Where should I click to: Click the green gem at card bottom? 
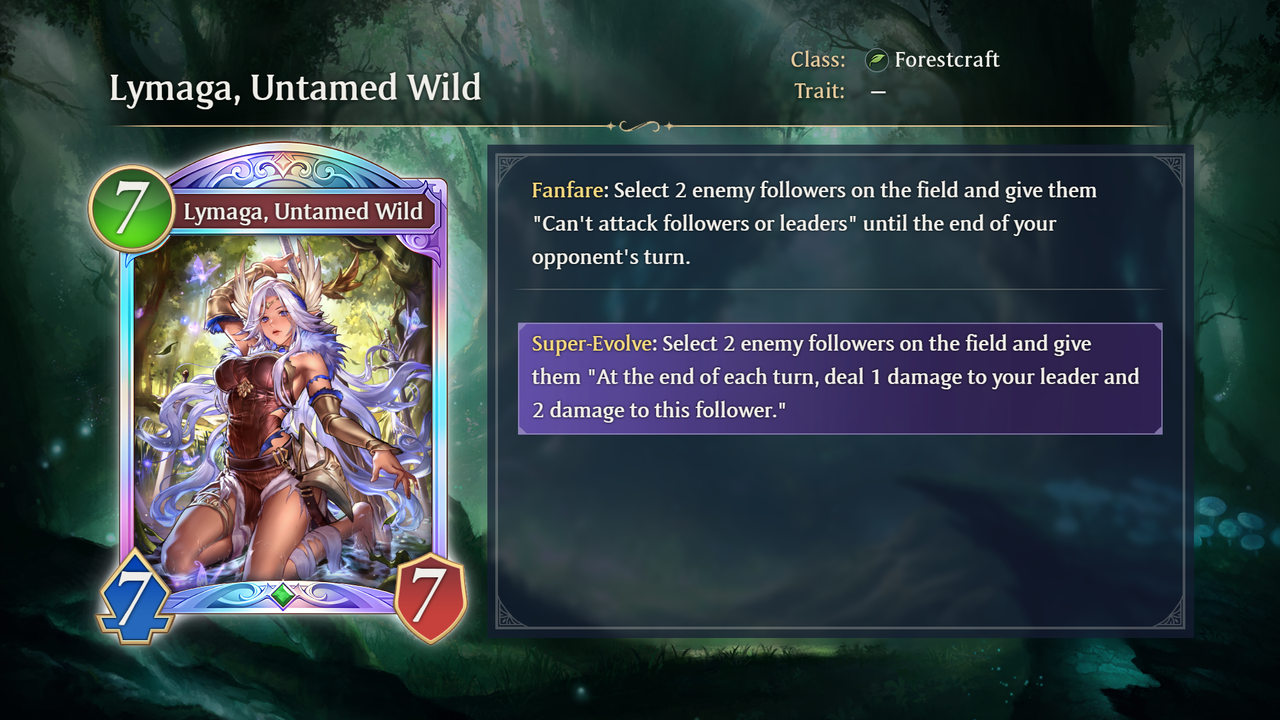click(284, 596)
